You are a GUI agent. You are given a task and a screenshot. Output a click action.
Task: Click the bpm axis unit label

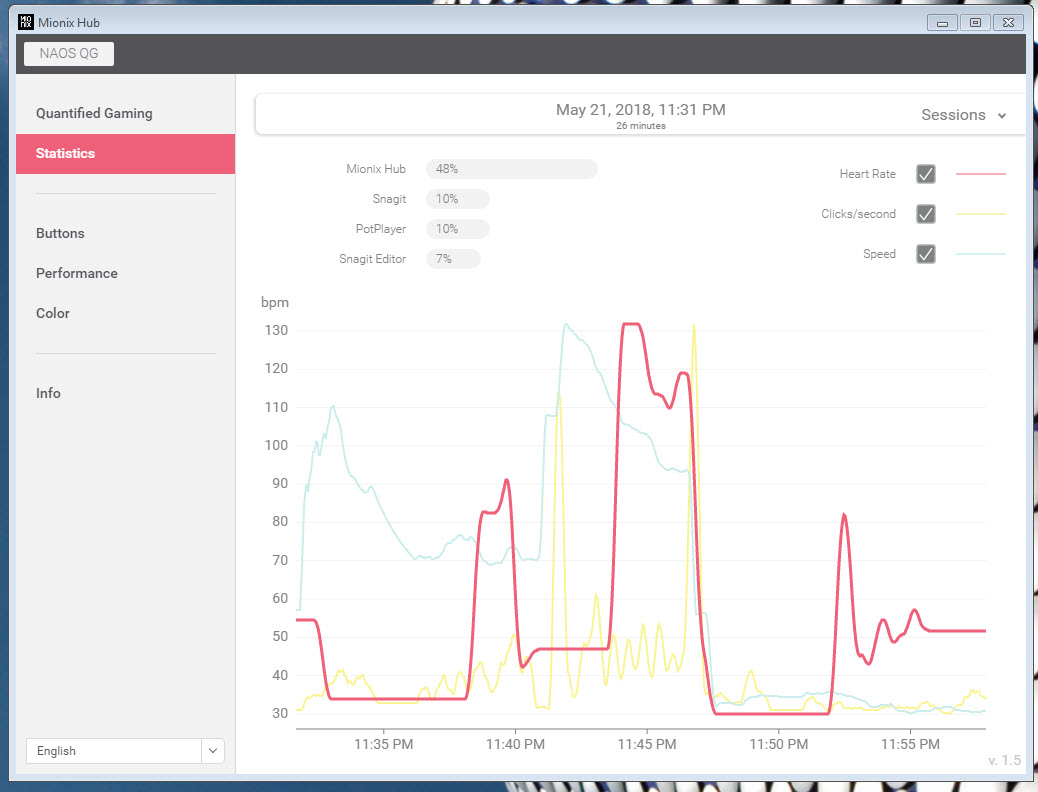click(275, 303)
